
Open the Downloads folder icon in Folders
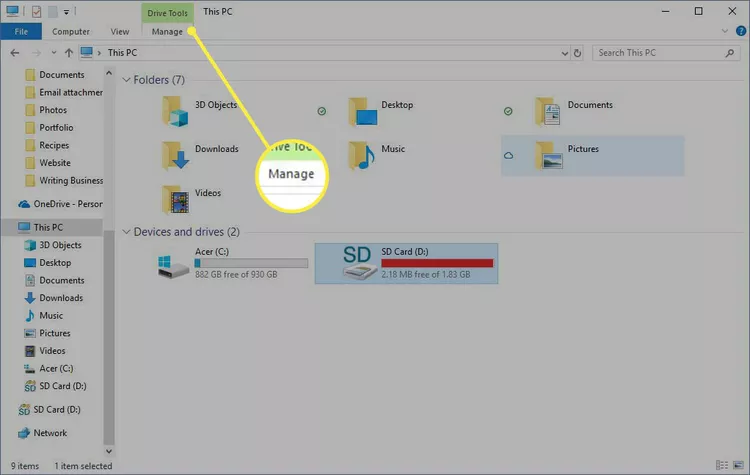point(175,156)
